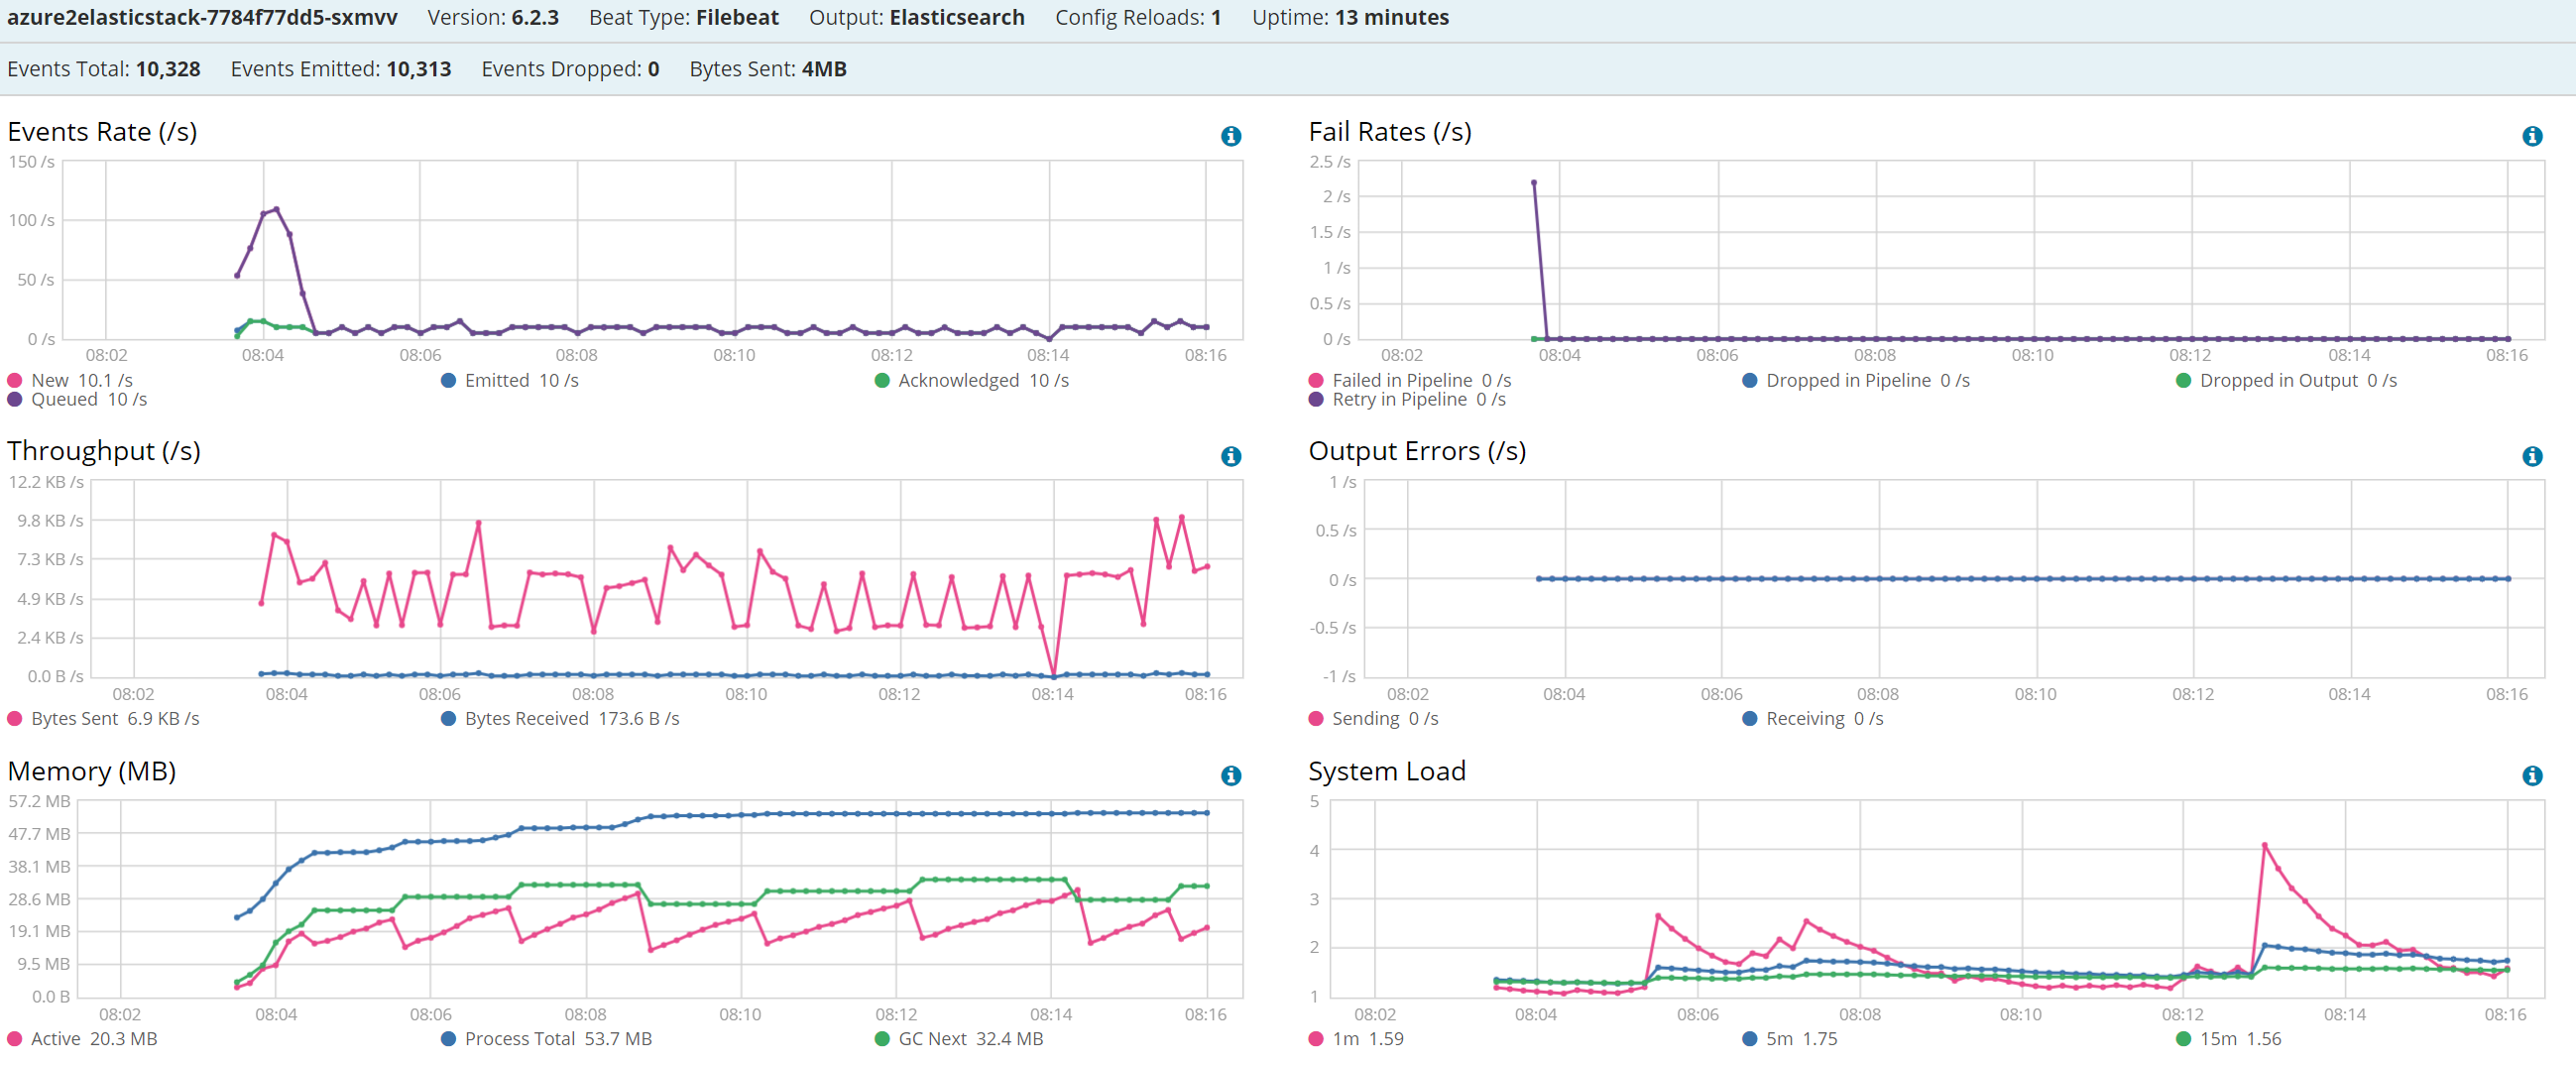Click the Throughput chart info icon
This screenshot has height=1065, width=2576.
[1231, 456]
